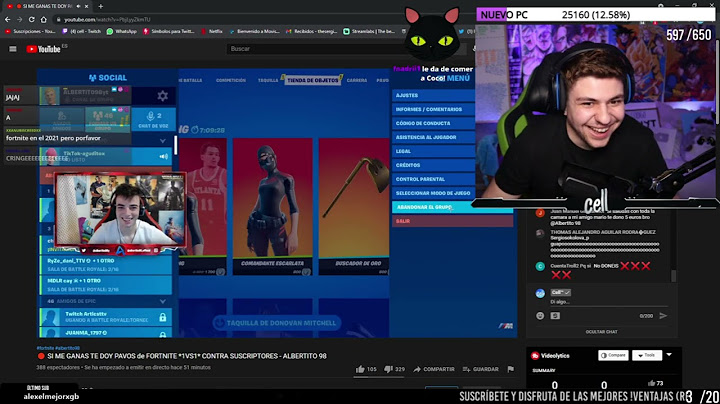Select the Comandante Escarlata skin card
The width and height of the screenshot is (720, 404).
tap(273, 207)
